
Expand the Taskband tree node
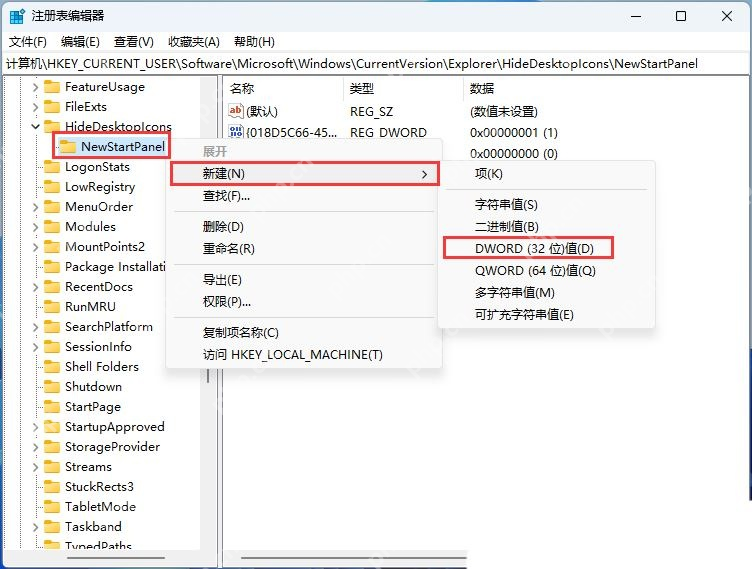click(35, 527)
